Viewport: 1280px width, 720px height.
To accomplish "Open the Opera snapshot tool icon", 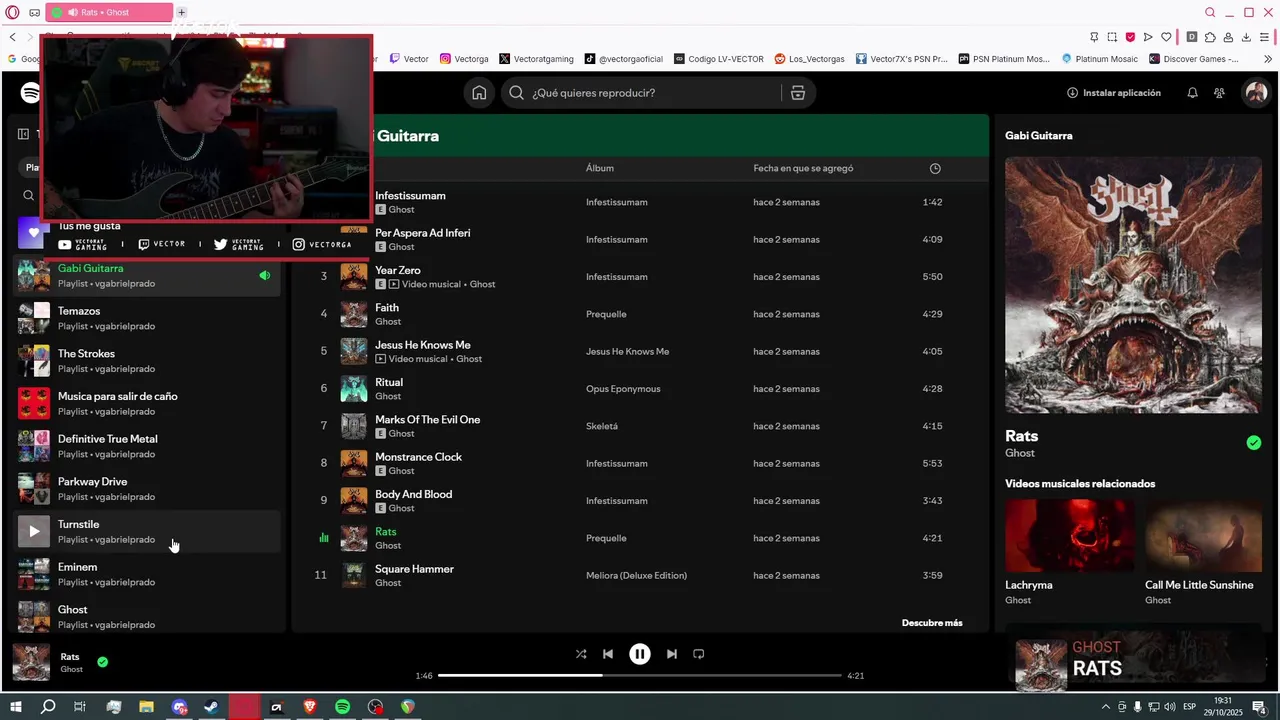I will coord(1112,37).
